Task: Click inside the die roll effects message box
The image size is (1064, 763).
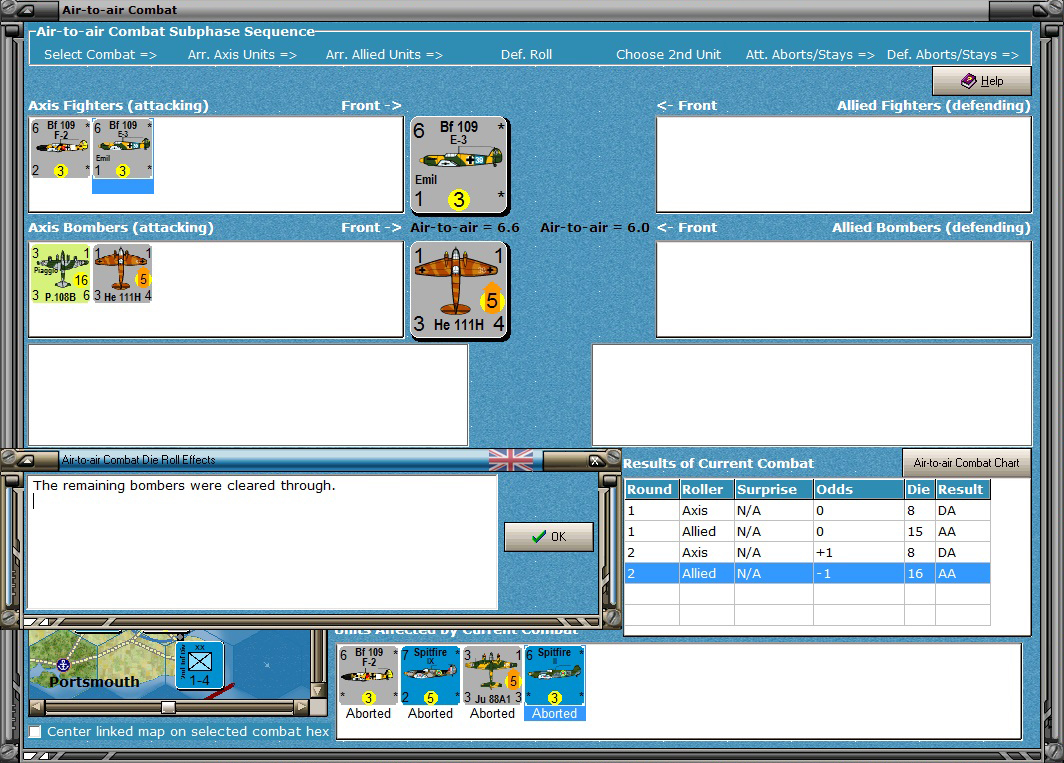Action: tap(262, 542)
